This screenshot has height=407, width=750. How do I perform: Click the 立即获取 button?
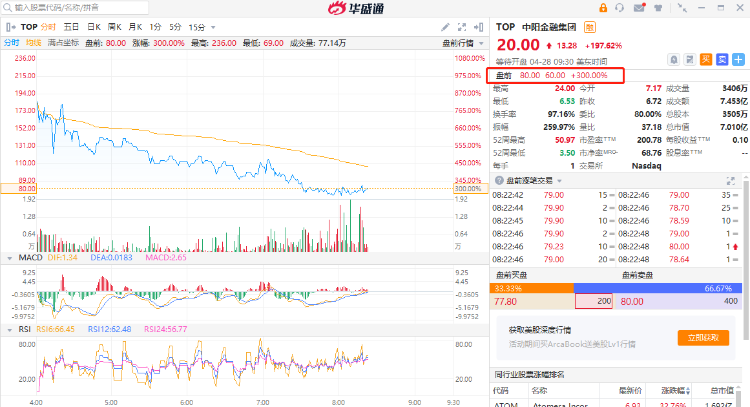point(703,338)
